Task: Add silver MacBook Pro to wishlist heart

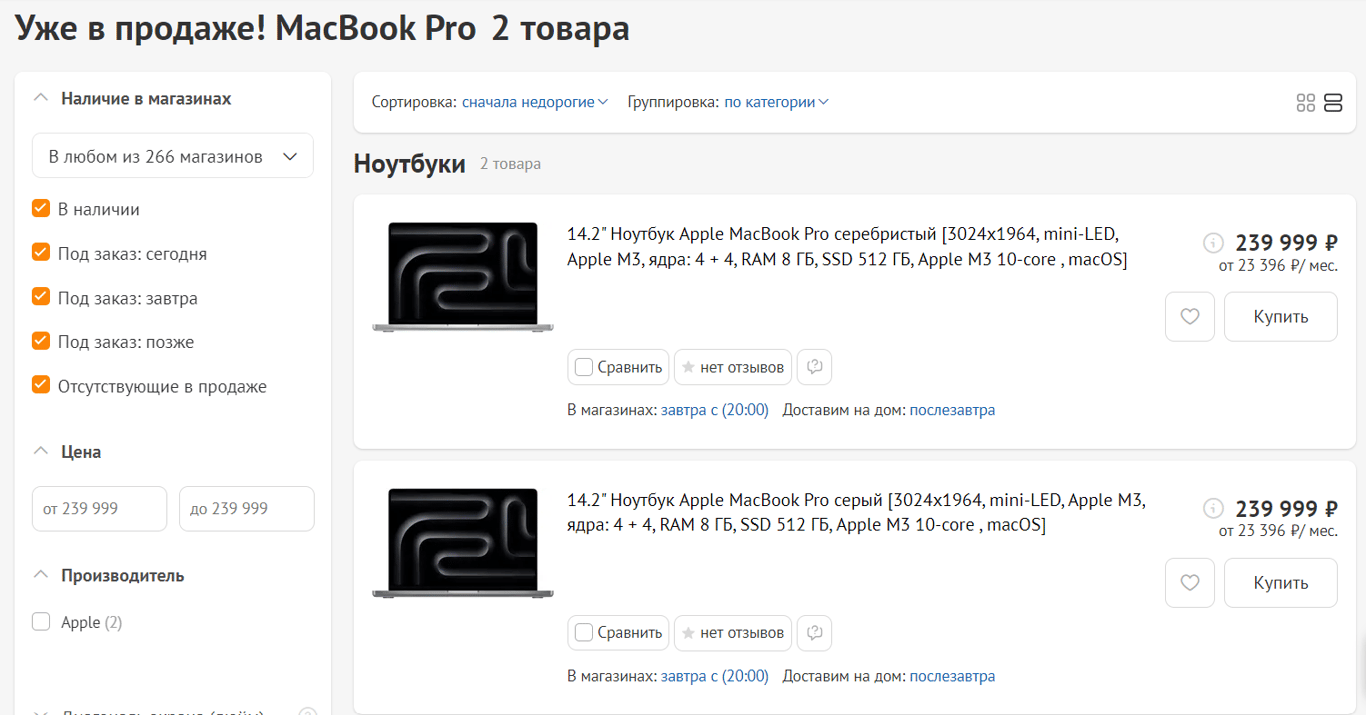Action: (x=1189, y=317)
